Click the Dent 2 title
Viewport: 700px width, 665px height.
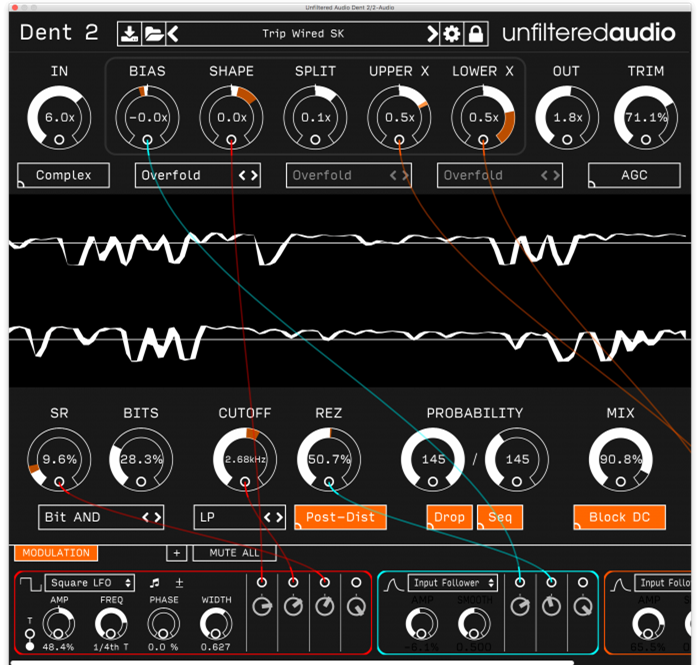[59, 33]
